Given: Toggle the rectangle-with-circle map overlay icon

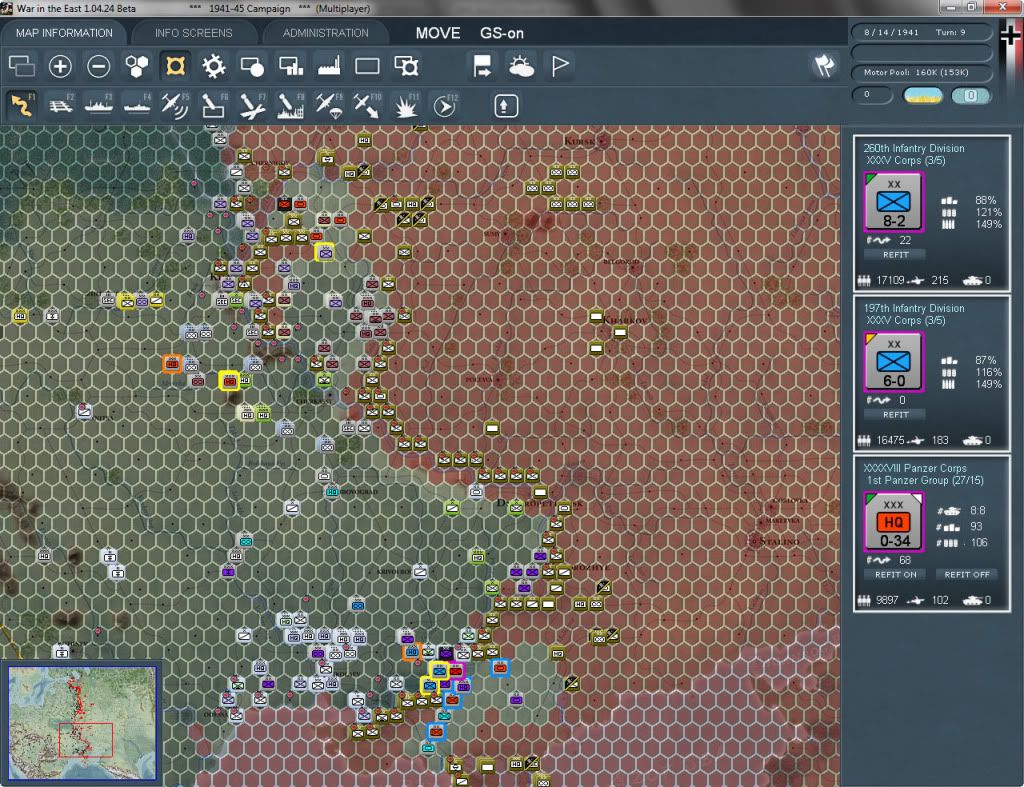Looking at the screenshot, I should click(251, 66).
